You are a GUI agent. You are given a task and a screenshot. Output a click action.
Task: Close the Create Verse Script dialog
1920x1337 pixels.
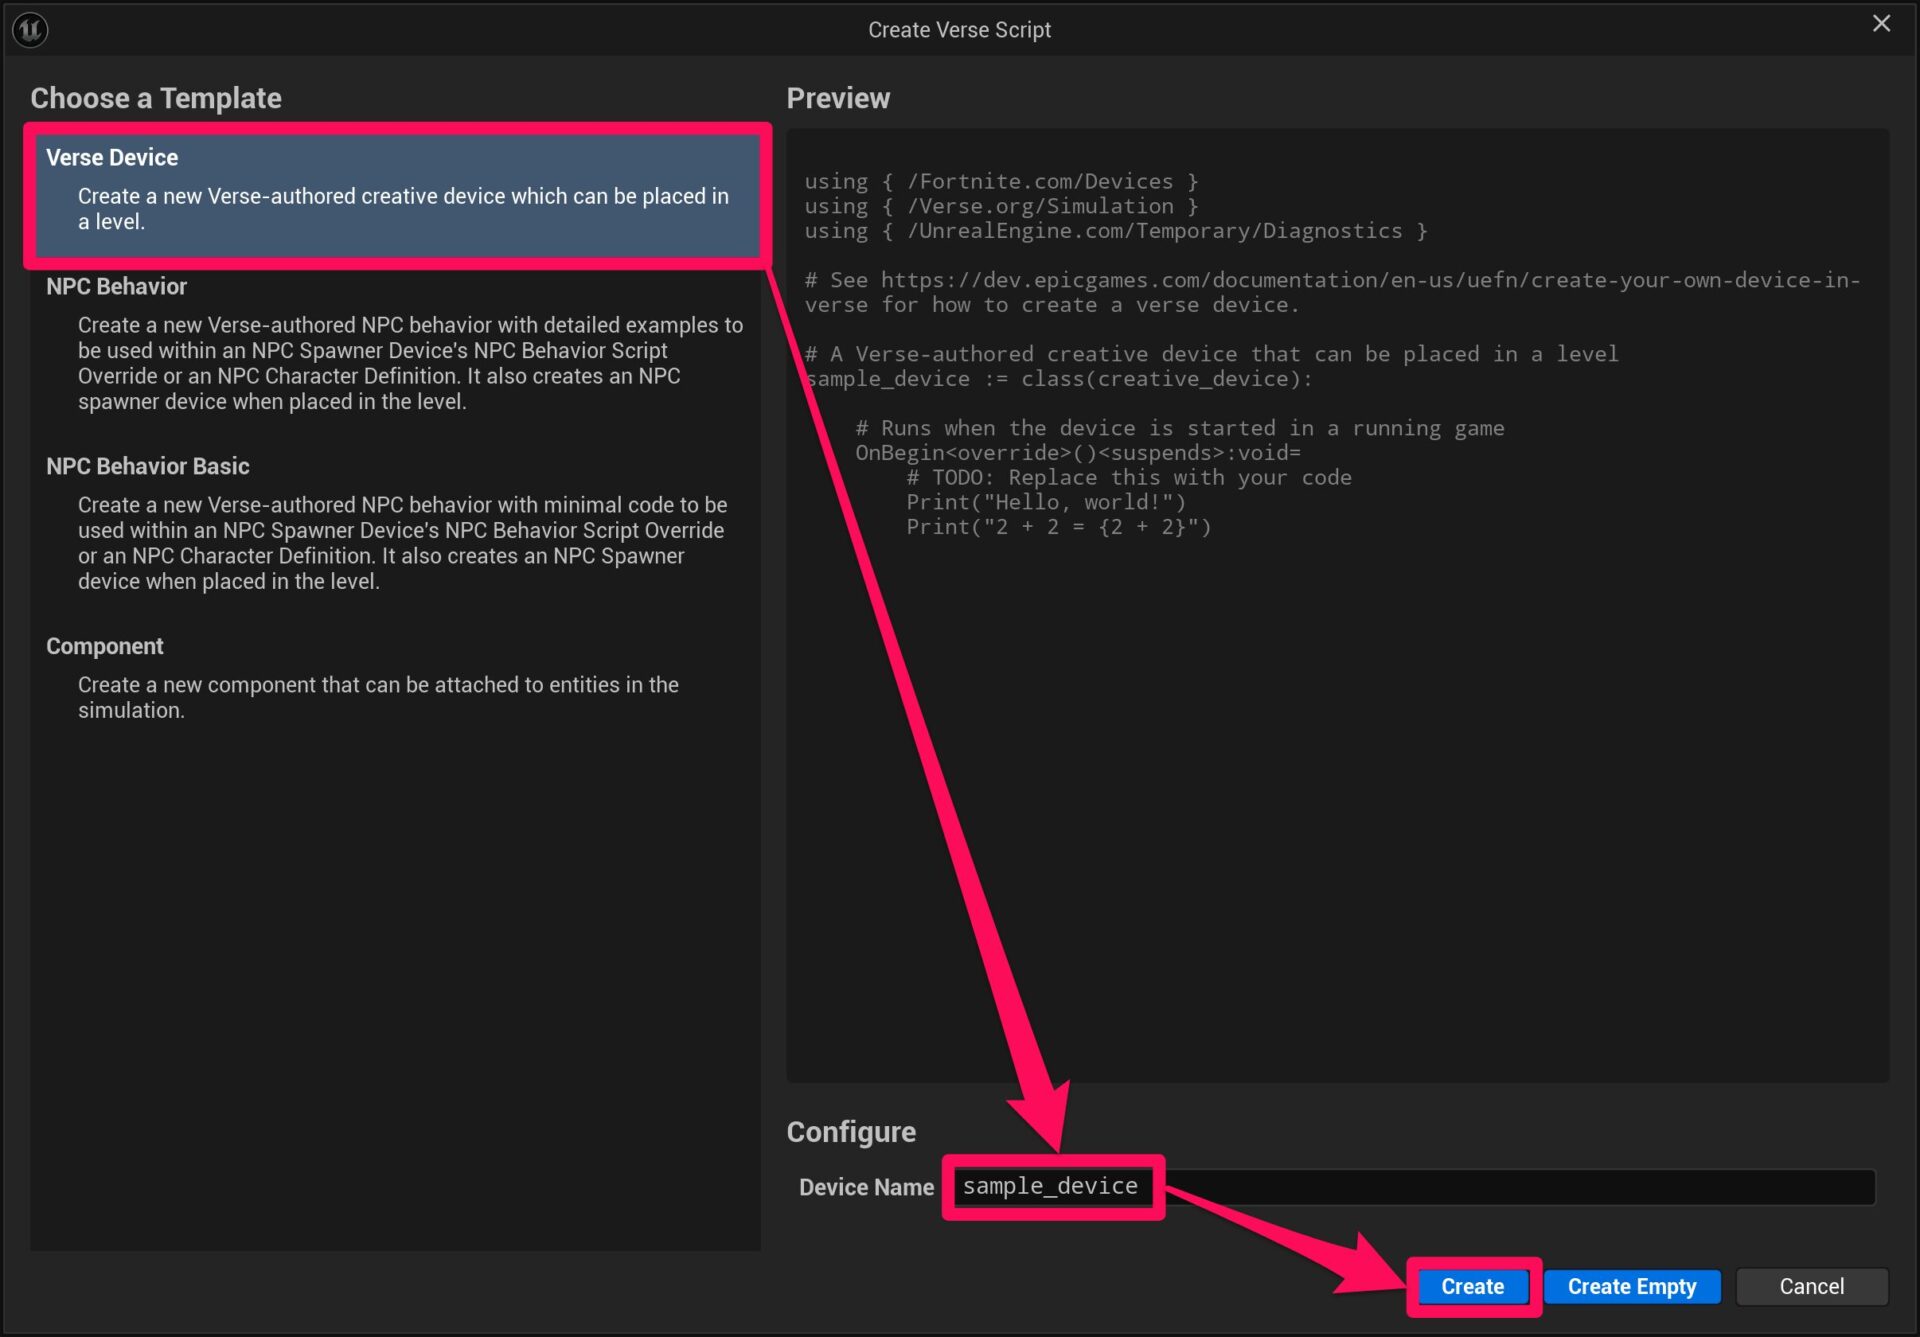click(1881, 23)
